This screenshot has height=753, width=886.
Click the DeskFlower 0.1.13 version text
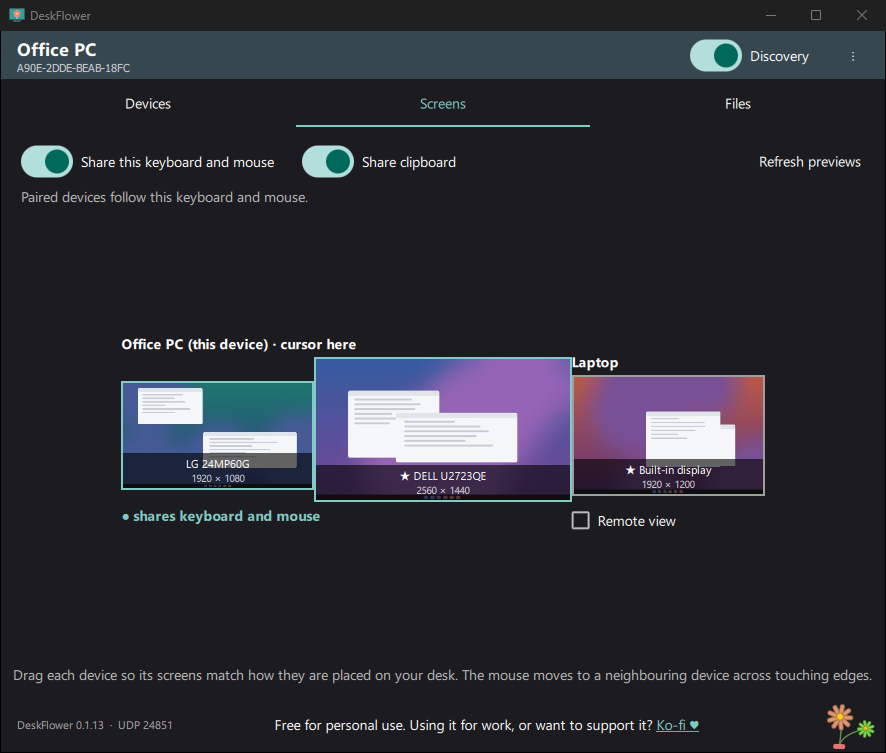pos(60,725)
